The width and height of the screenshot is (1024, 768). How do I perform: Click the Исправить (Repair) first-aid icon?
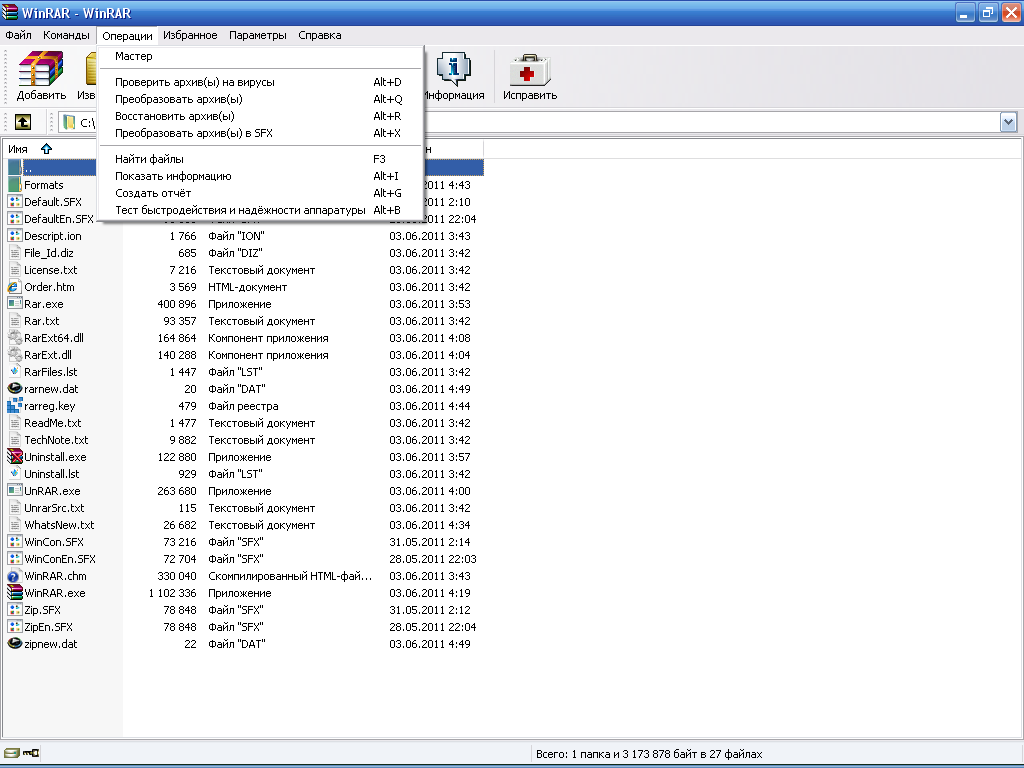pos(529,70)
